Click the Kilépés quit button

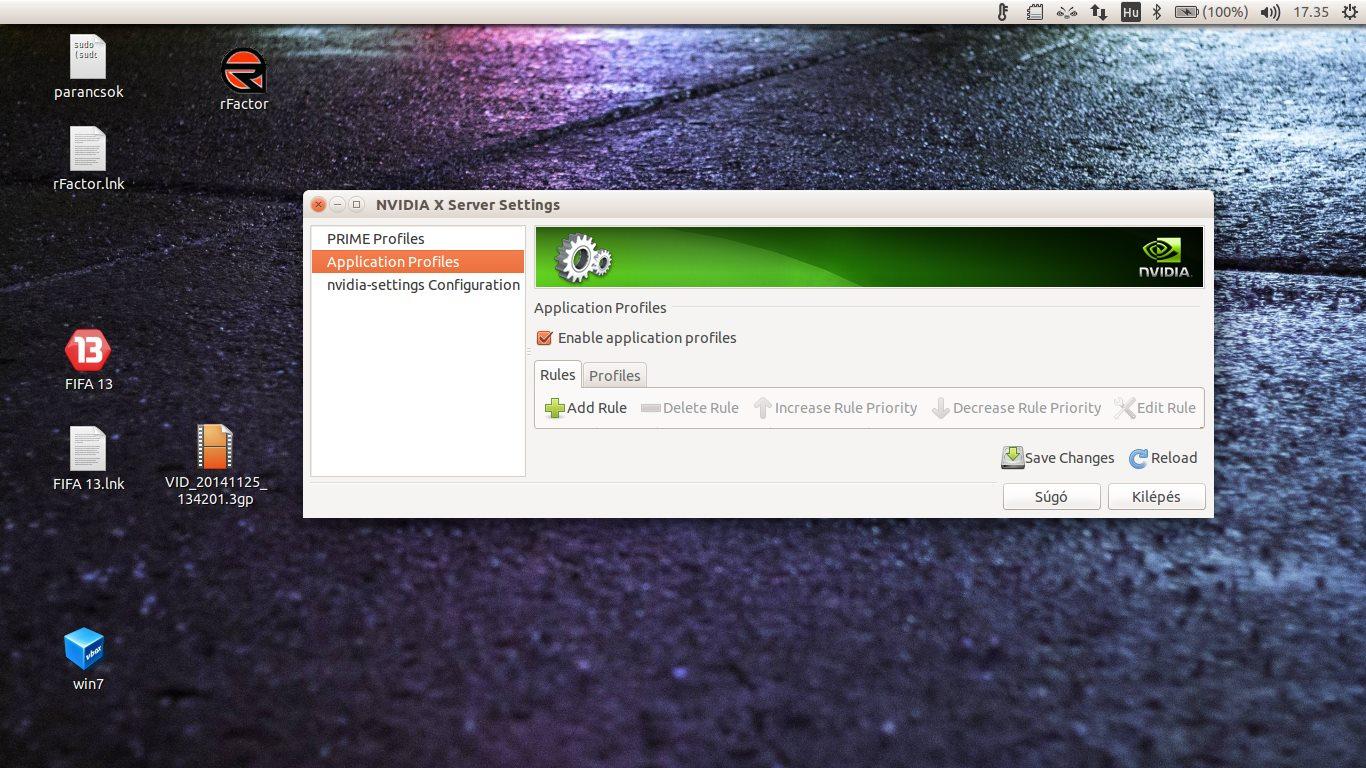(x=1156, y=497)
